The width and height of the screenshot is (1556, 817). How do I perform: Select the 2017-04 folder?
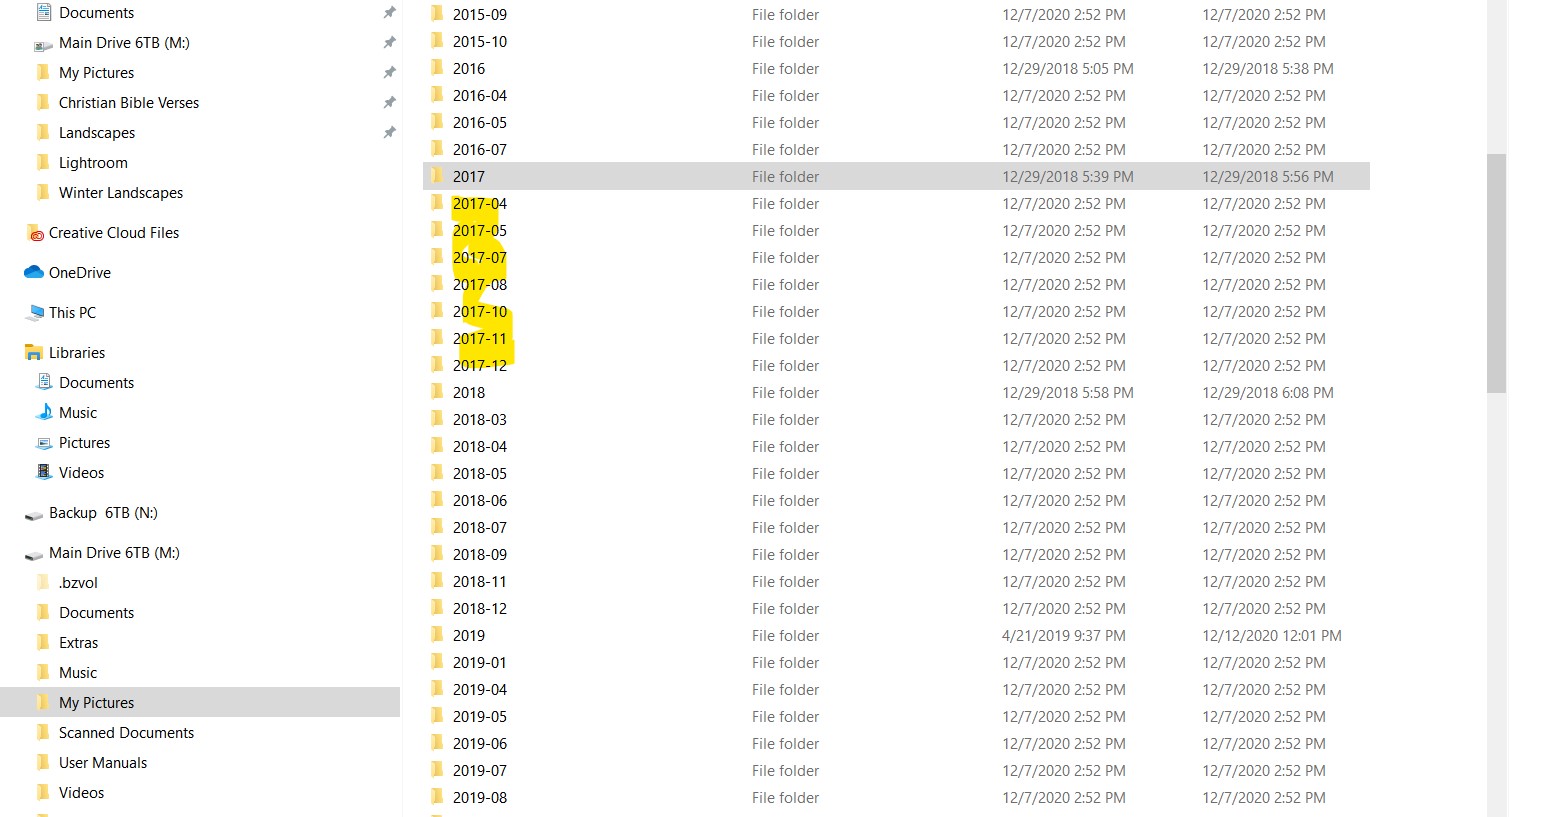[x=480, y=203]
